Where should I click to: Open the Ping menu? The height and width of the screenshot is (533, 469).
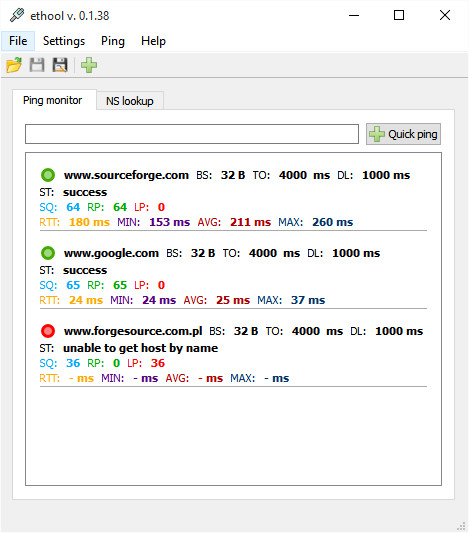click(x=113, y=41)
